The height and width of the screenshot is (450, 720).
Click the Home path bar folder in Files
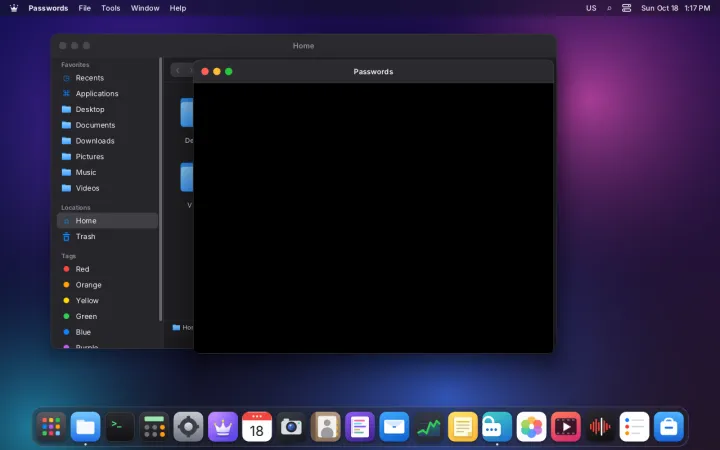pos(183,327)
